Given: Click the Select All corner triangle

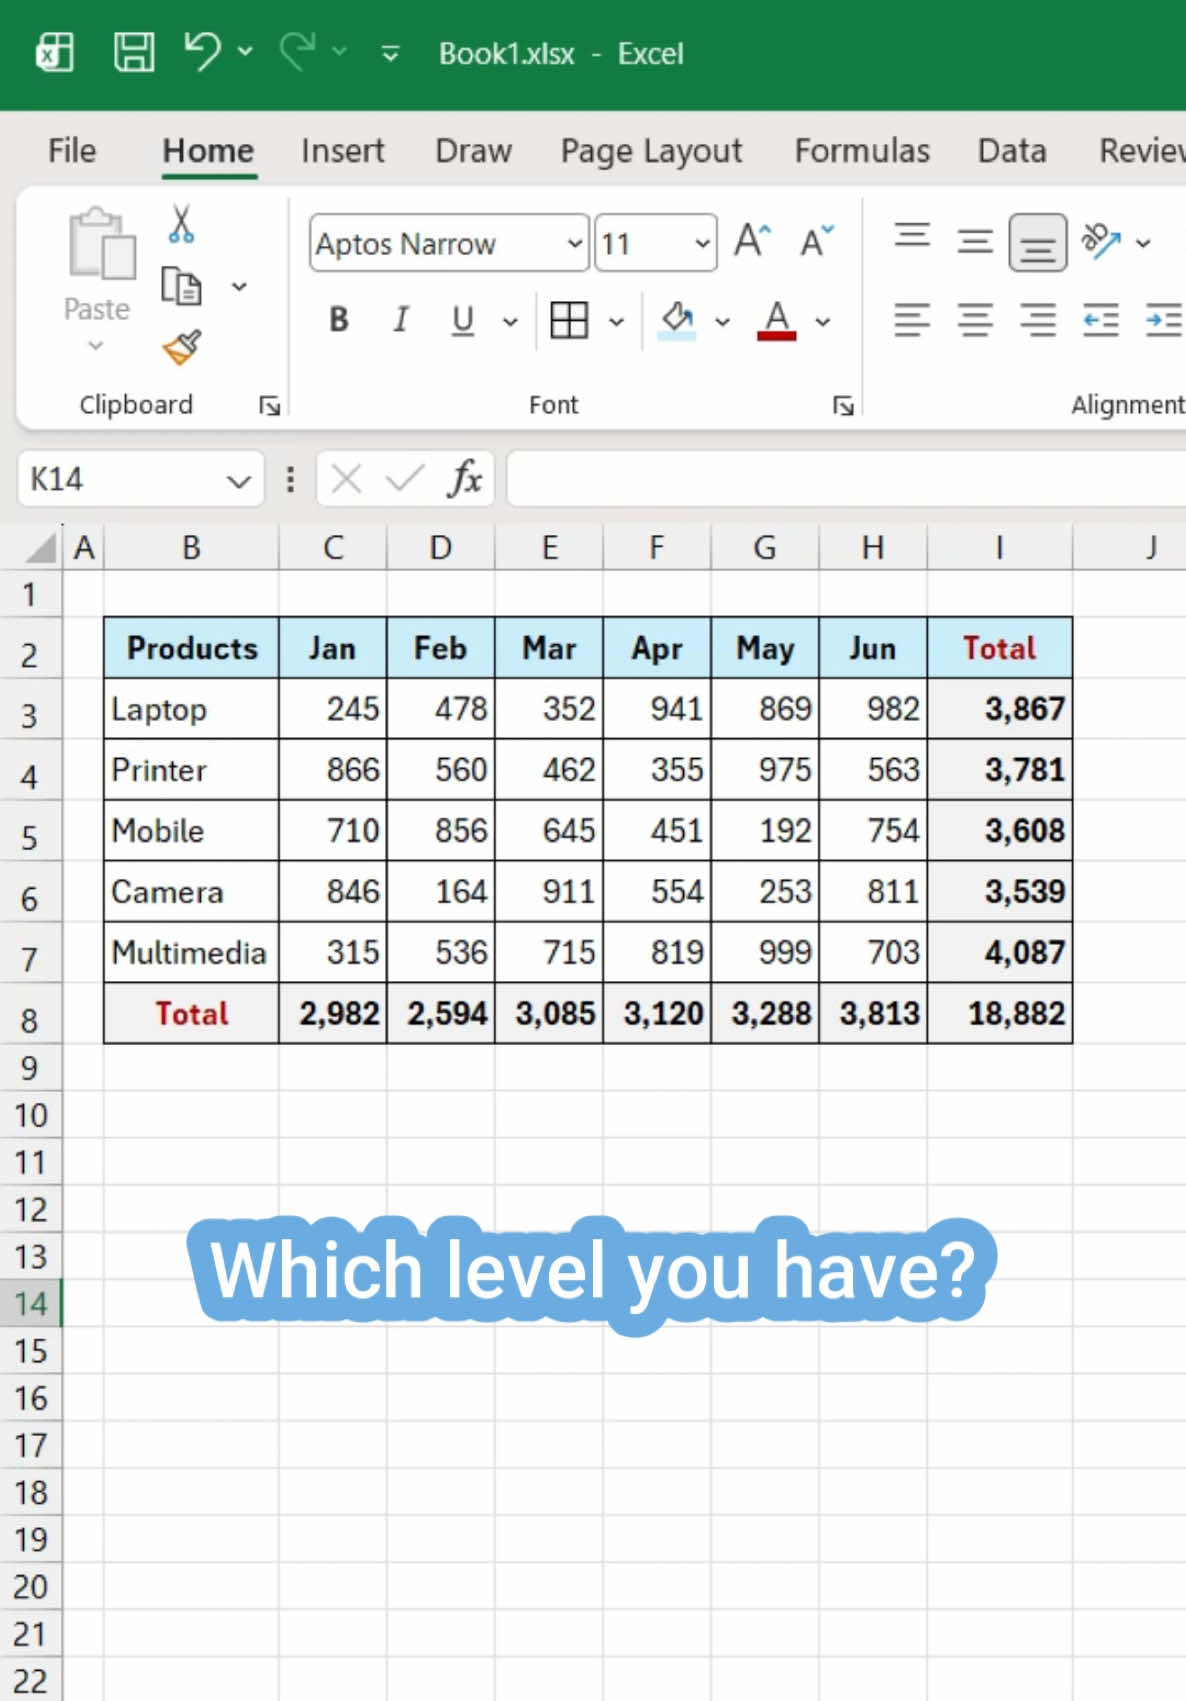Looking at the screenshot, I should (41, 547).
